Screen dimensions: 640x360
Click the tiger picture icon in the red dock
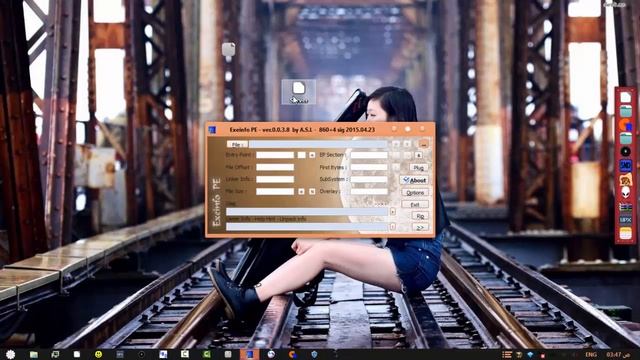tap(625, 179)
